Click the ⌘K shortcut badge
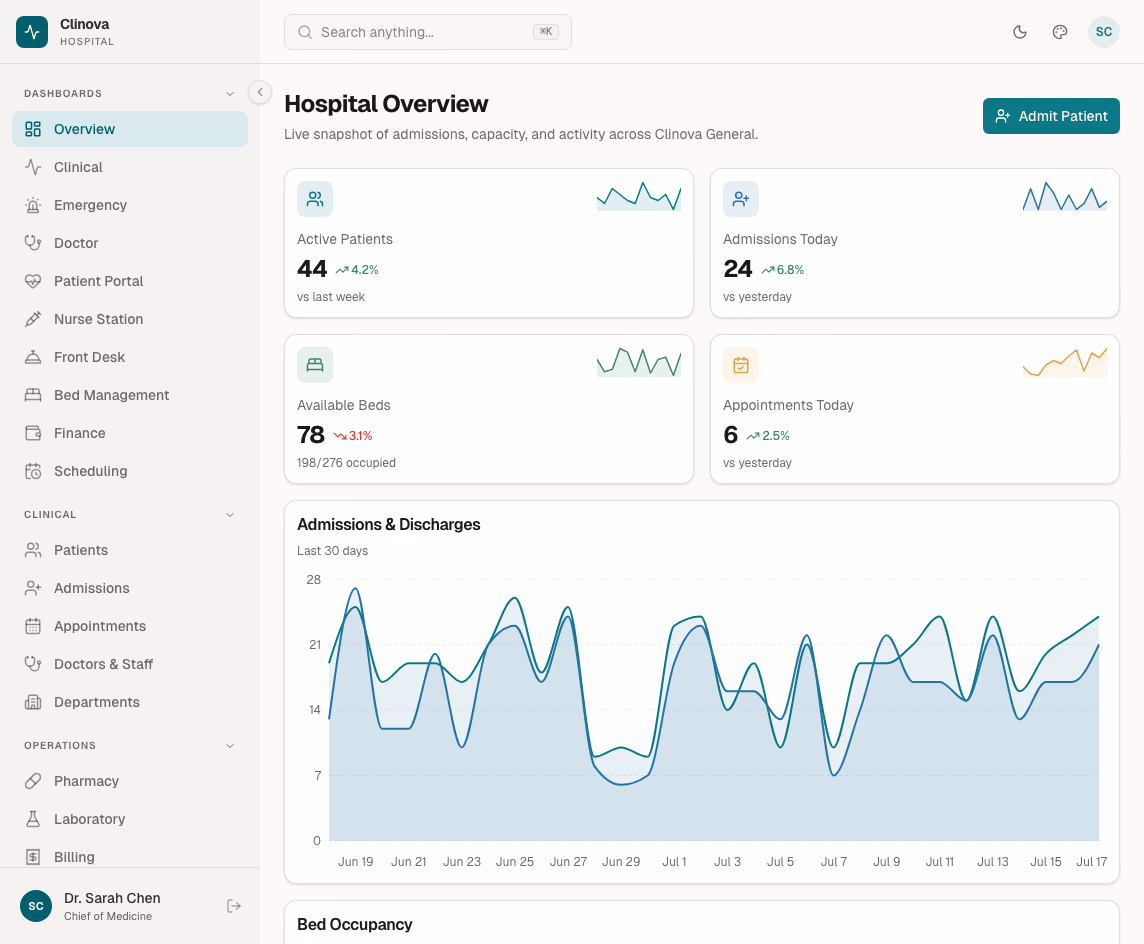 pyautogui.click(x=546, y=31)
